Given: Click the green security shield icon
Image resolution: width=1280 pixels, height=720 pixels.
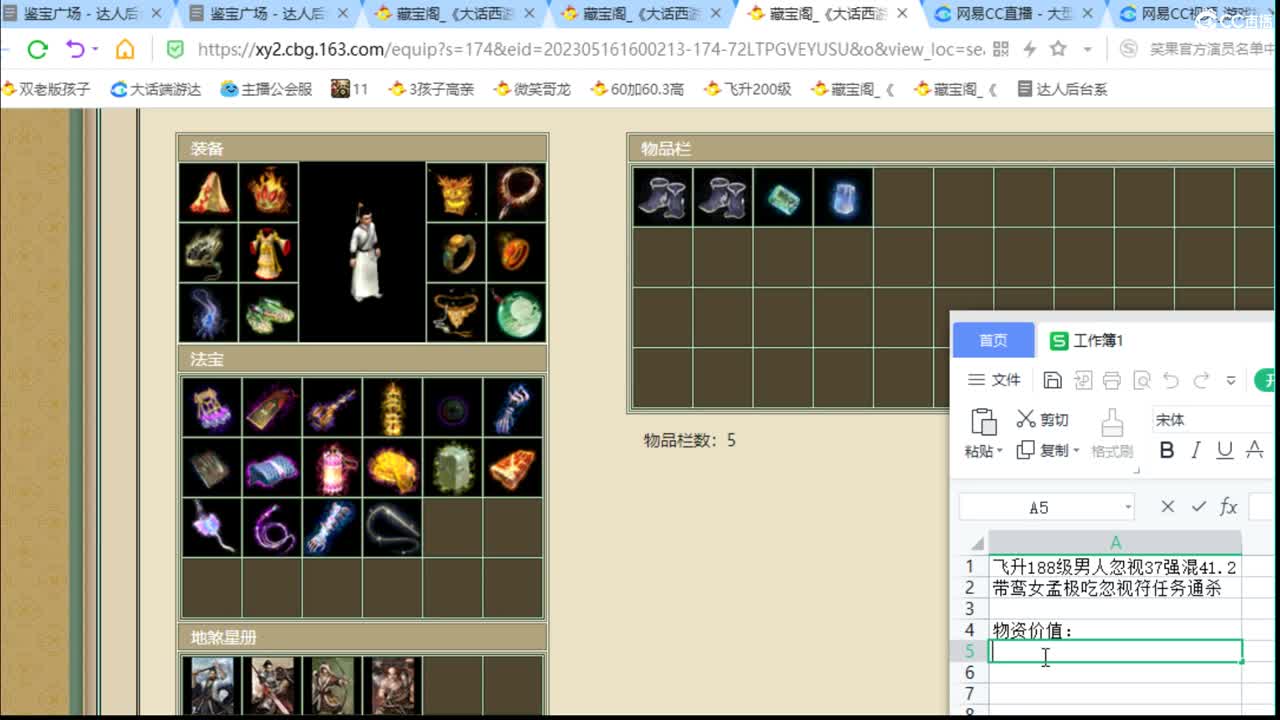Looking at the screenshot, I should click(x=175, y=49).
